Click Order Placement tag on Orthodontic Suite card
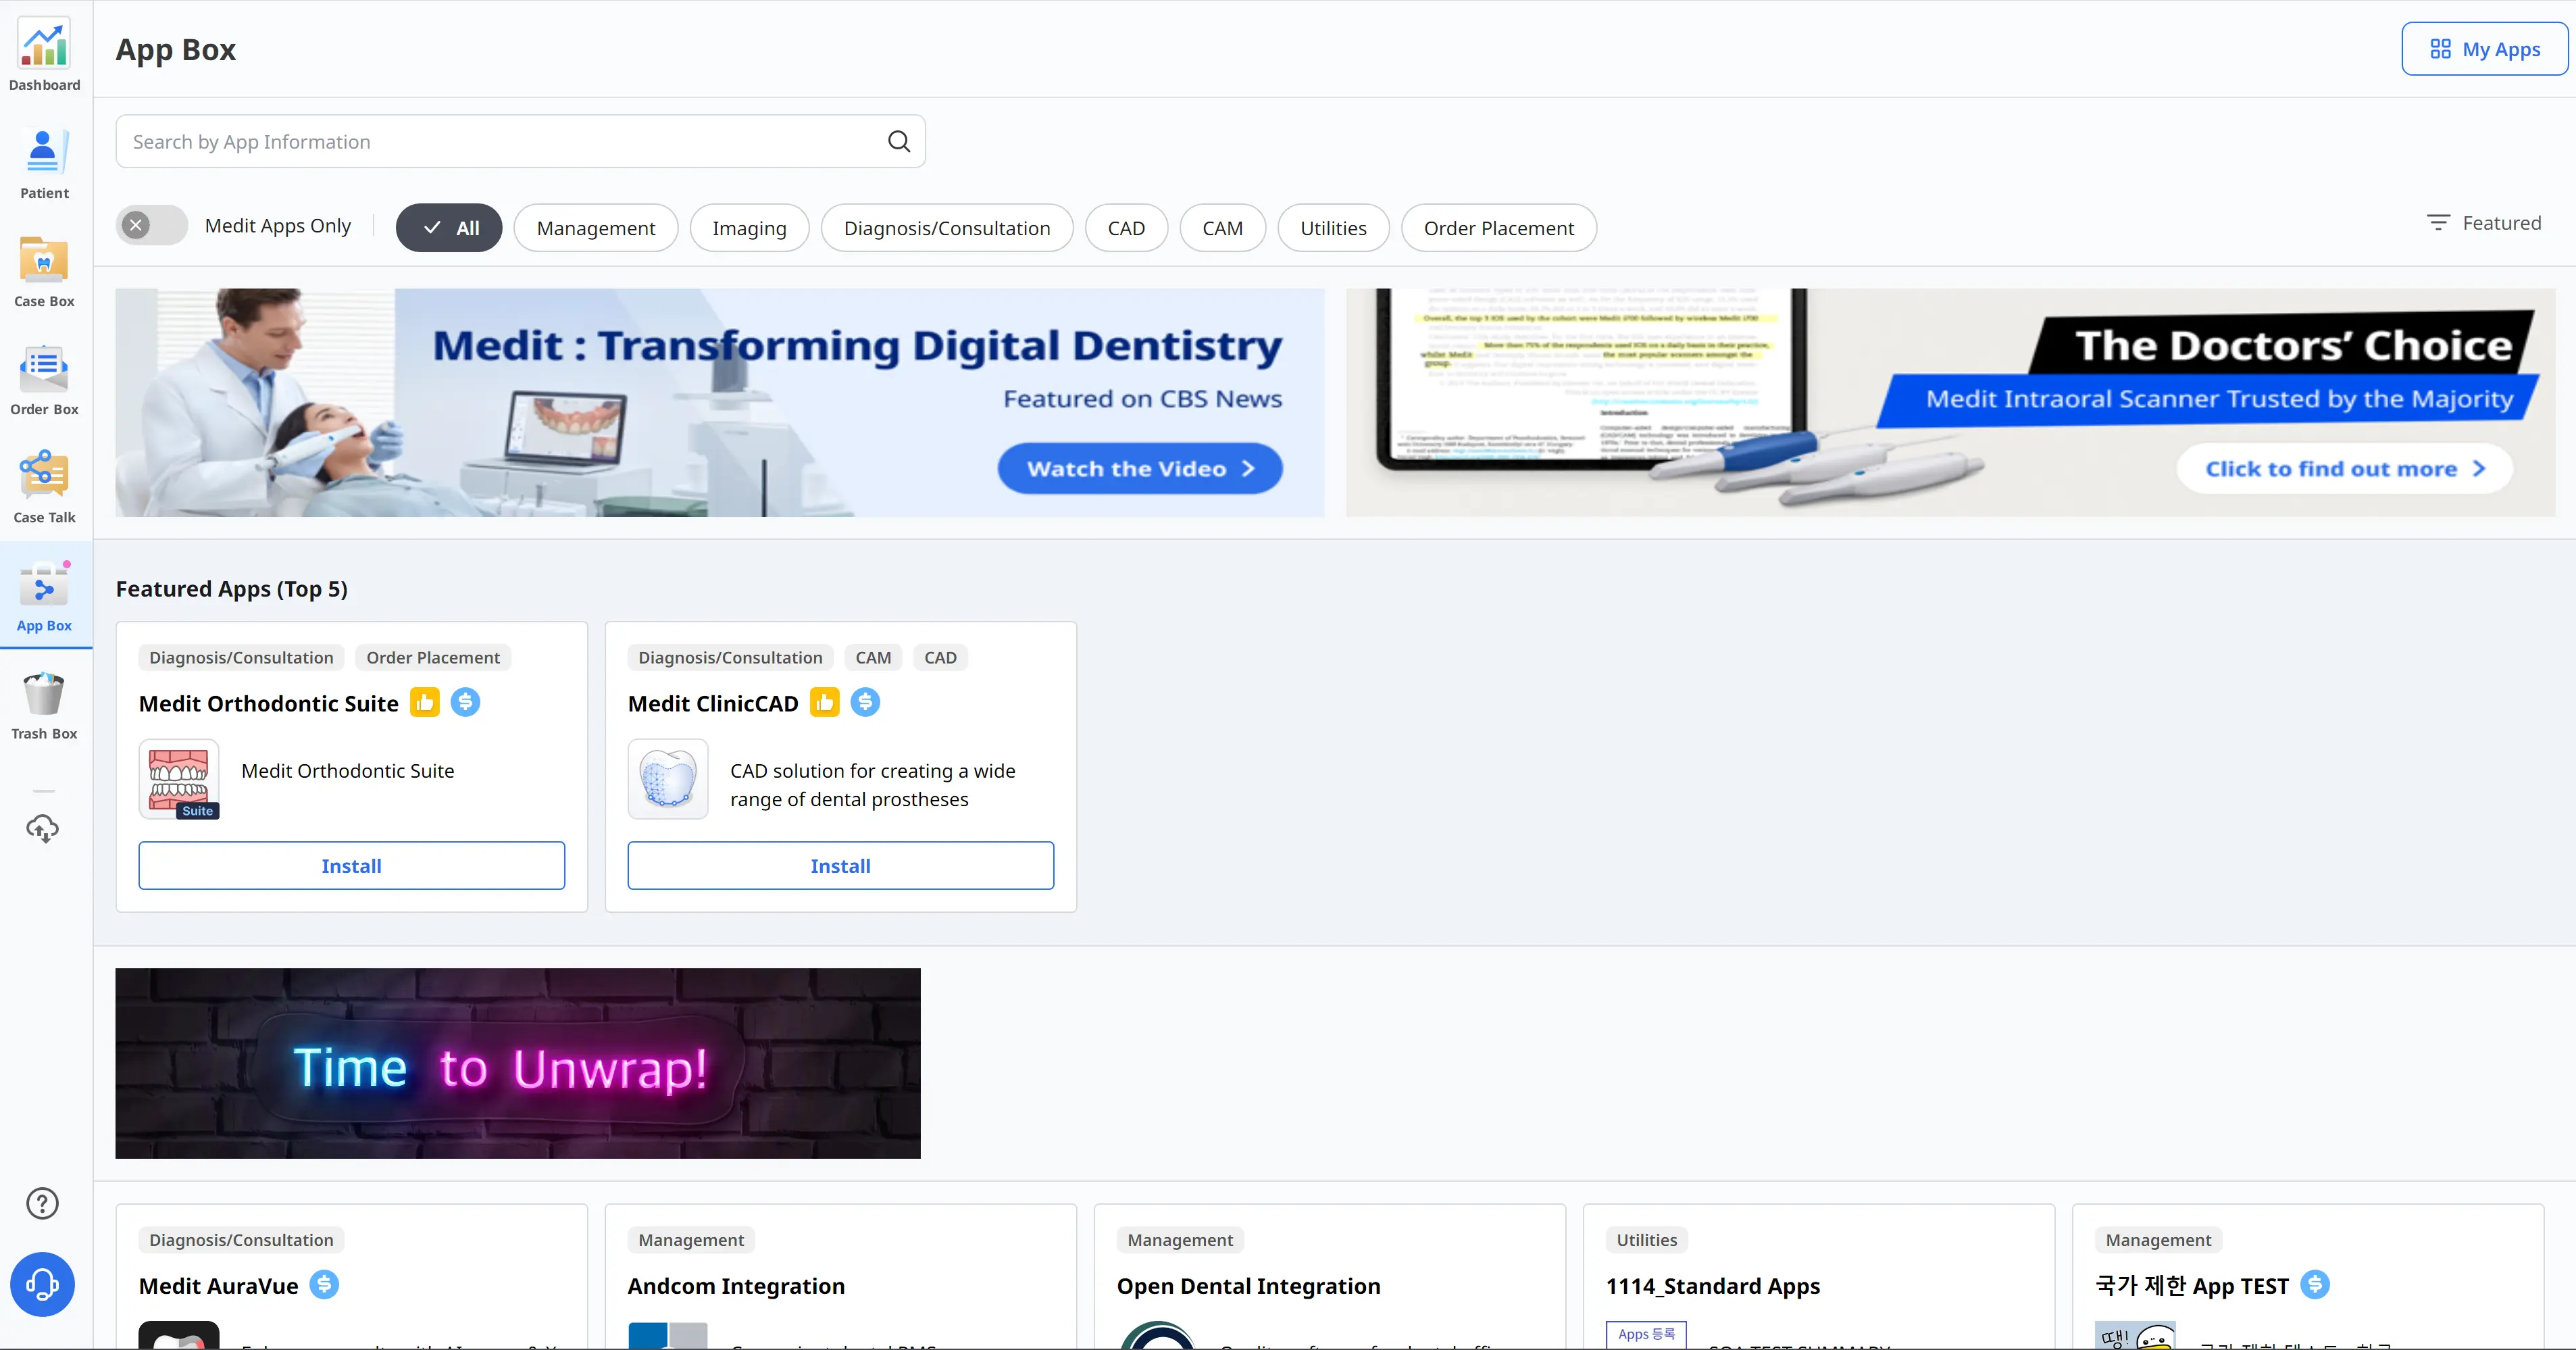The height and width of the screenshot is (1350, 2576). click(433, 657)
